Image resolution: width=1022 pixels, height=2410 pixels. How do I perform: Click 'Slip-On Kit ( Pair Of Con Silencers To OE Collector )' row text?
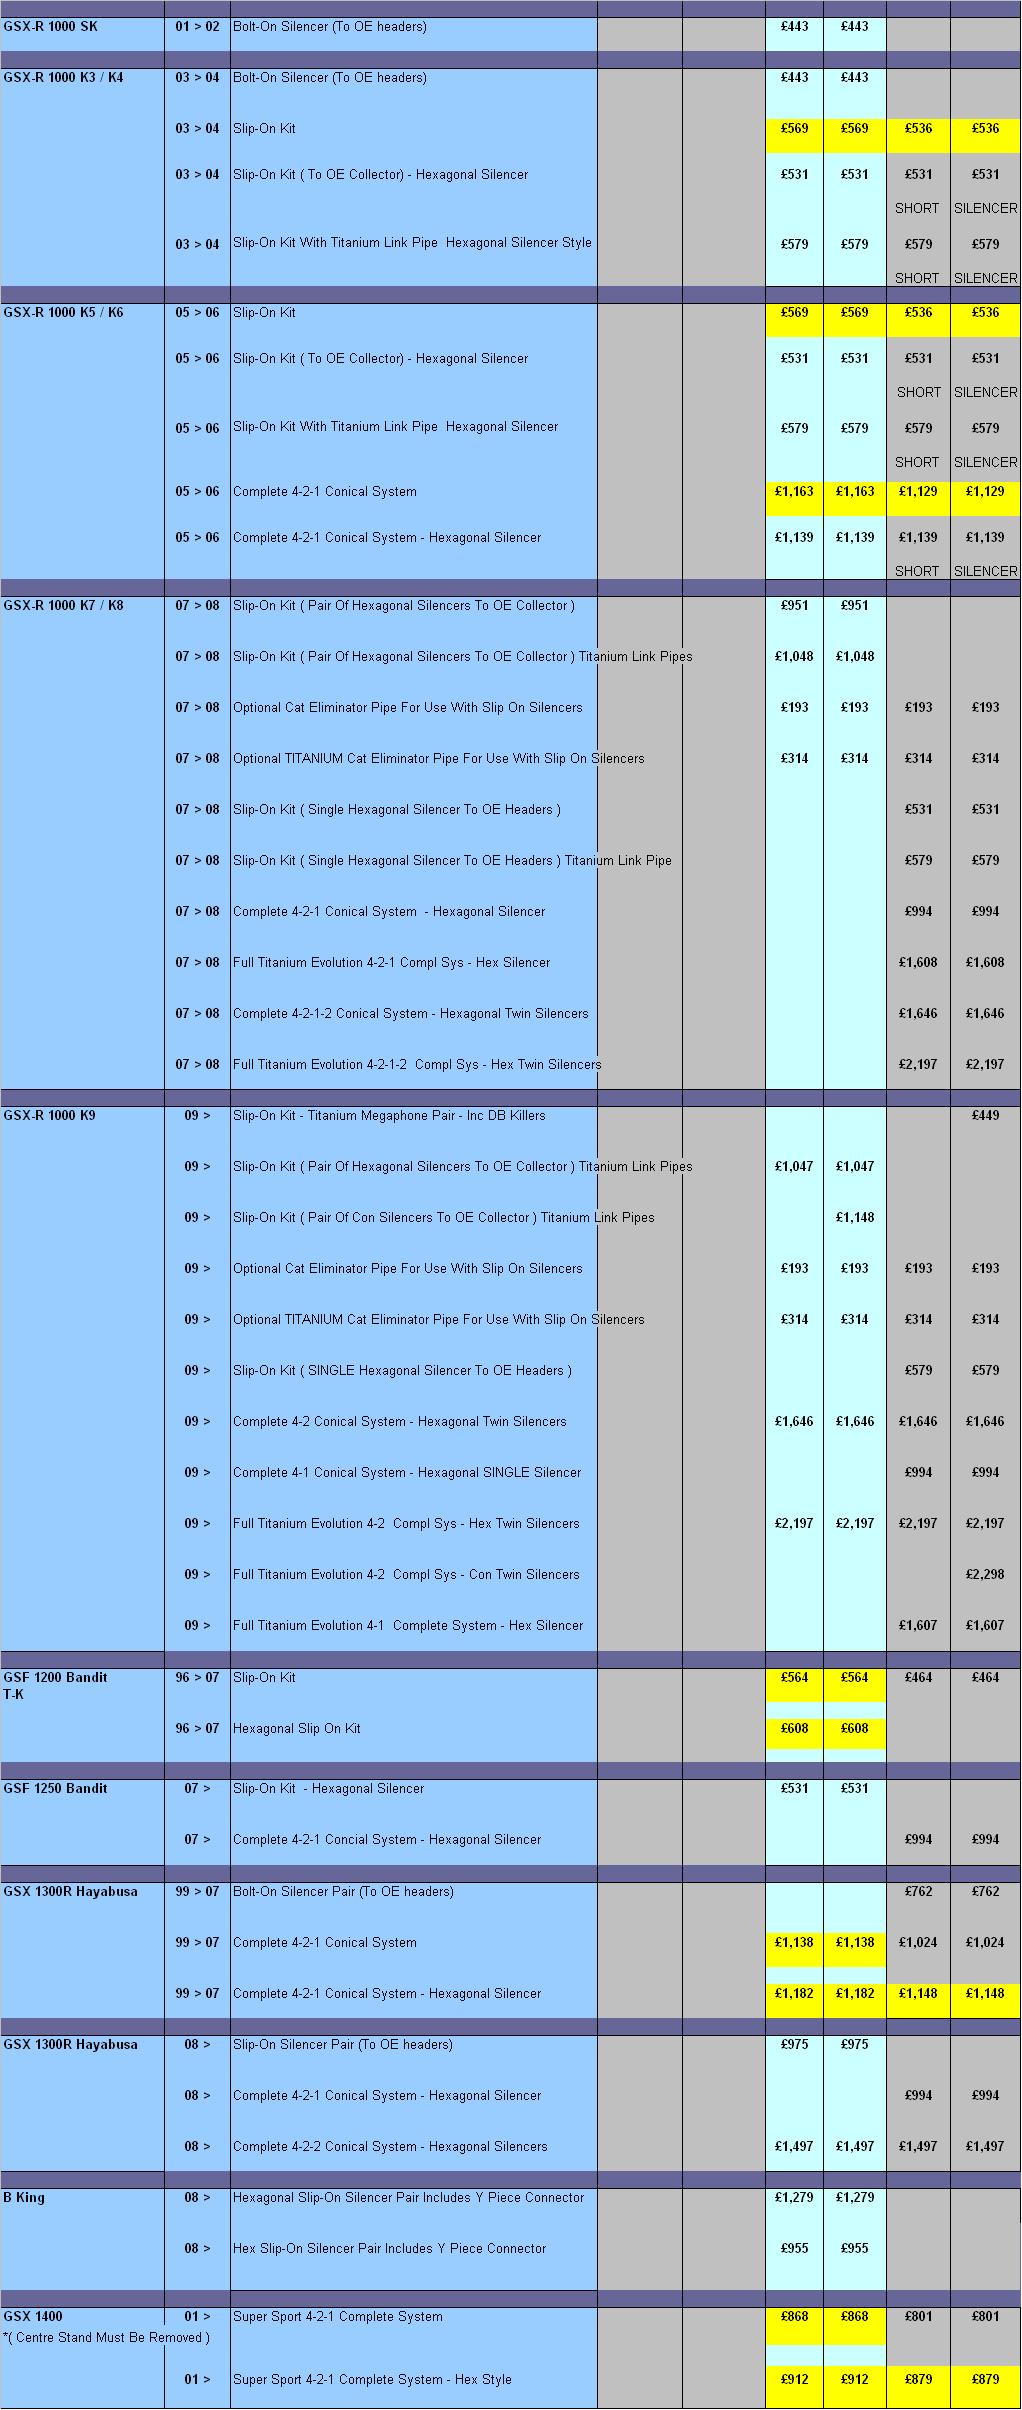coord(444,1217)
